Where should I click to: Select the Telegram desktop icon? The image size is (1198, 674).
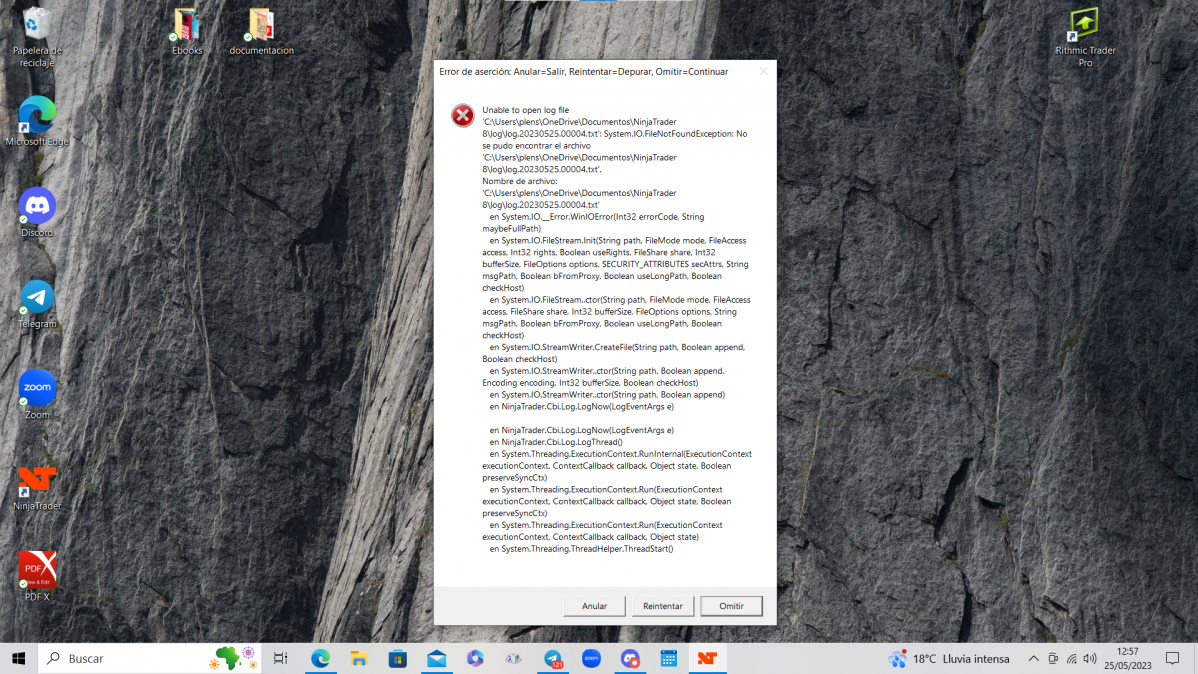pos(37,303)
